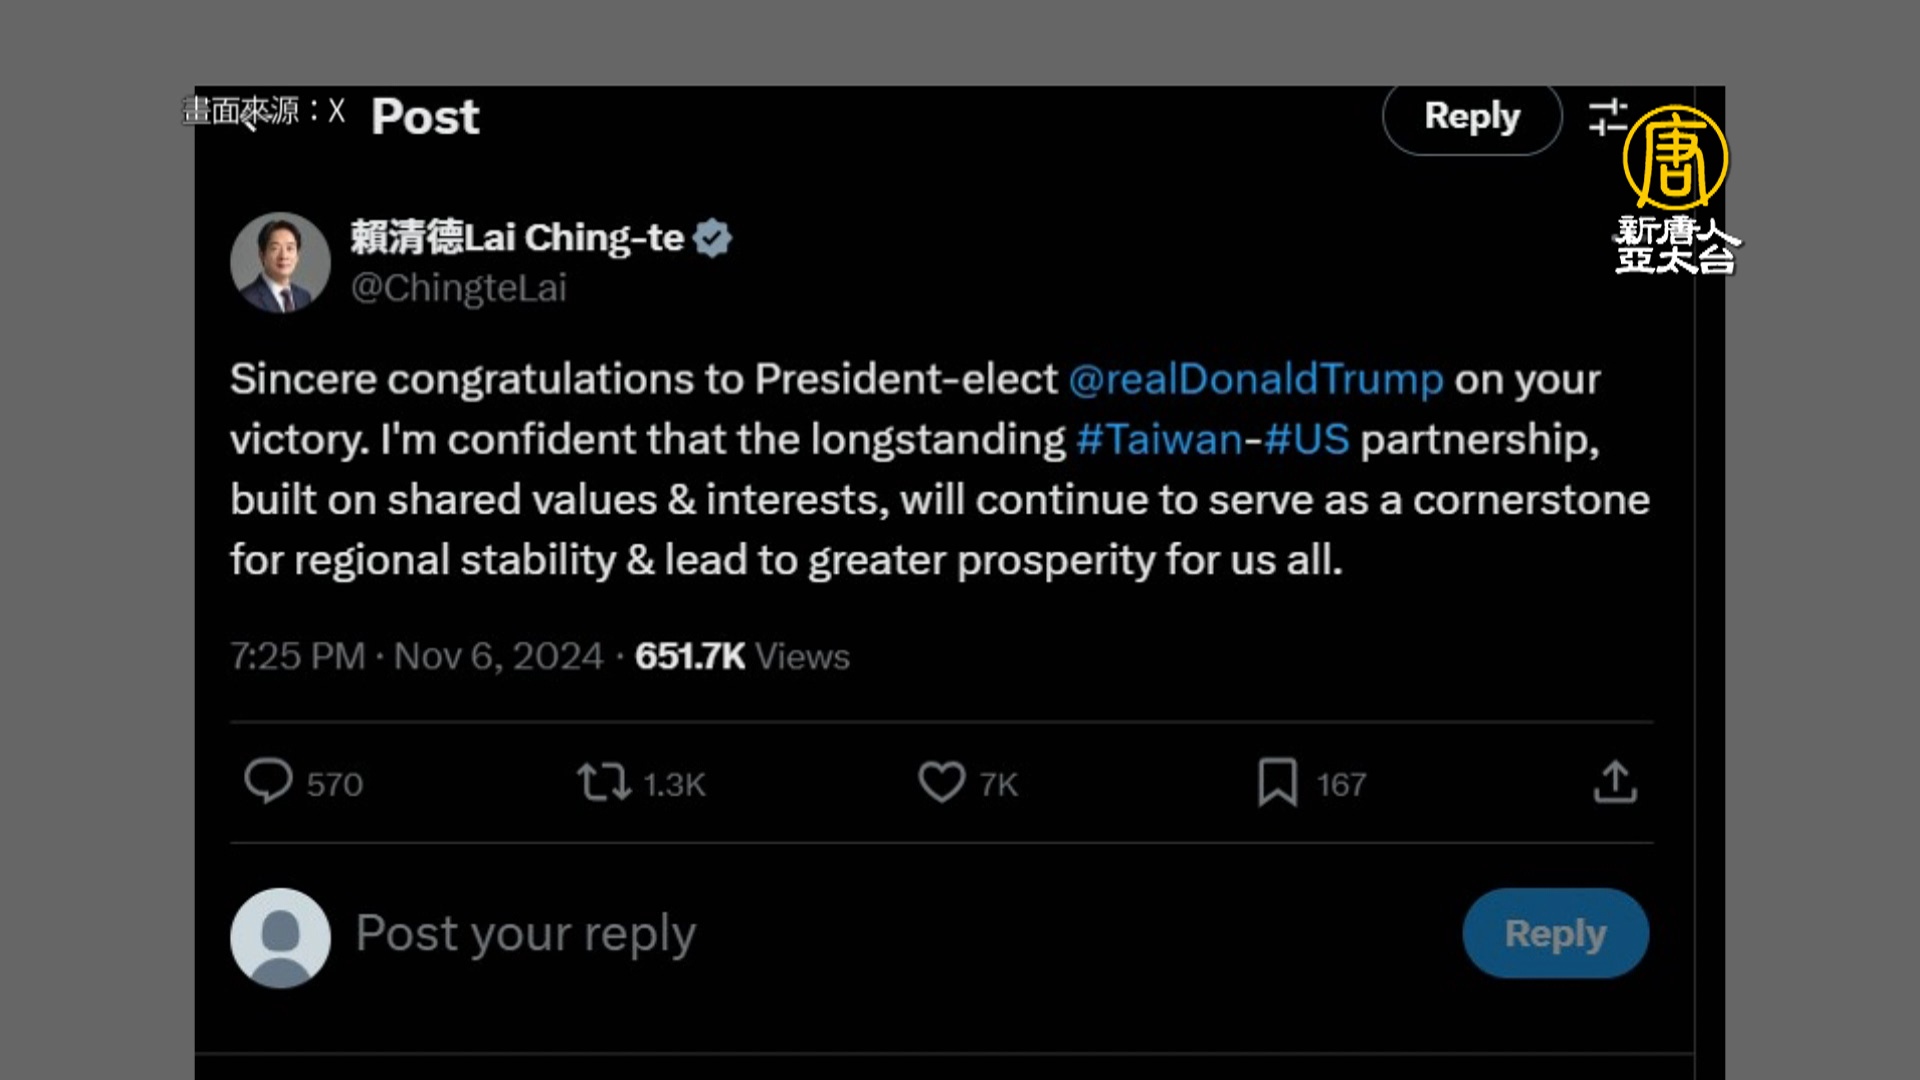Screen dimensions: 1920x1080
Task: Like the post with the heart icon
Action: tap(941, 782)
